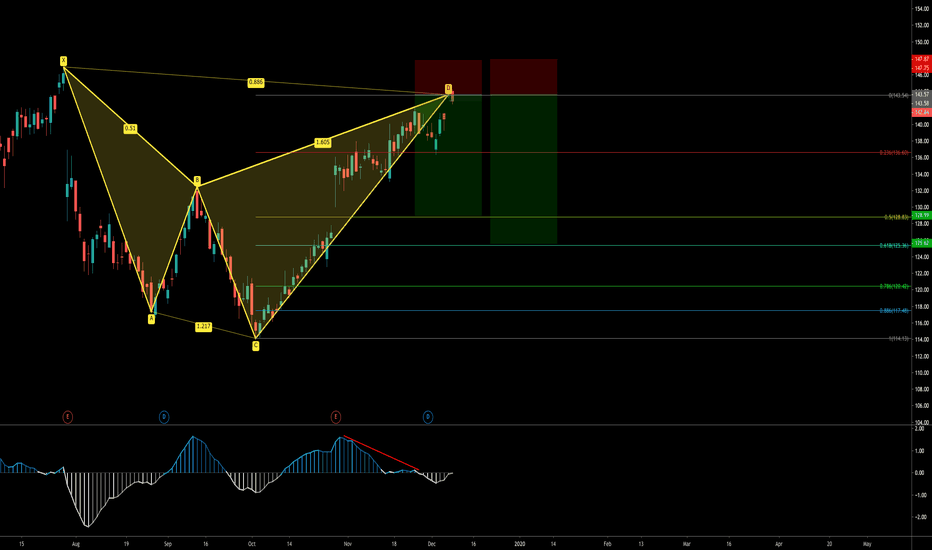The height and width of the screenshot is (550, 932).
Task: Click the 0.886 ratio label on the XD line
Action: (256, 82)
